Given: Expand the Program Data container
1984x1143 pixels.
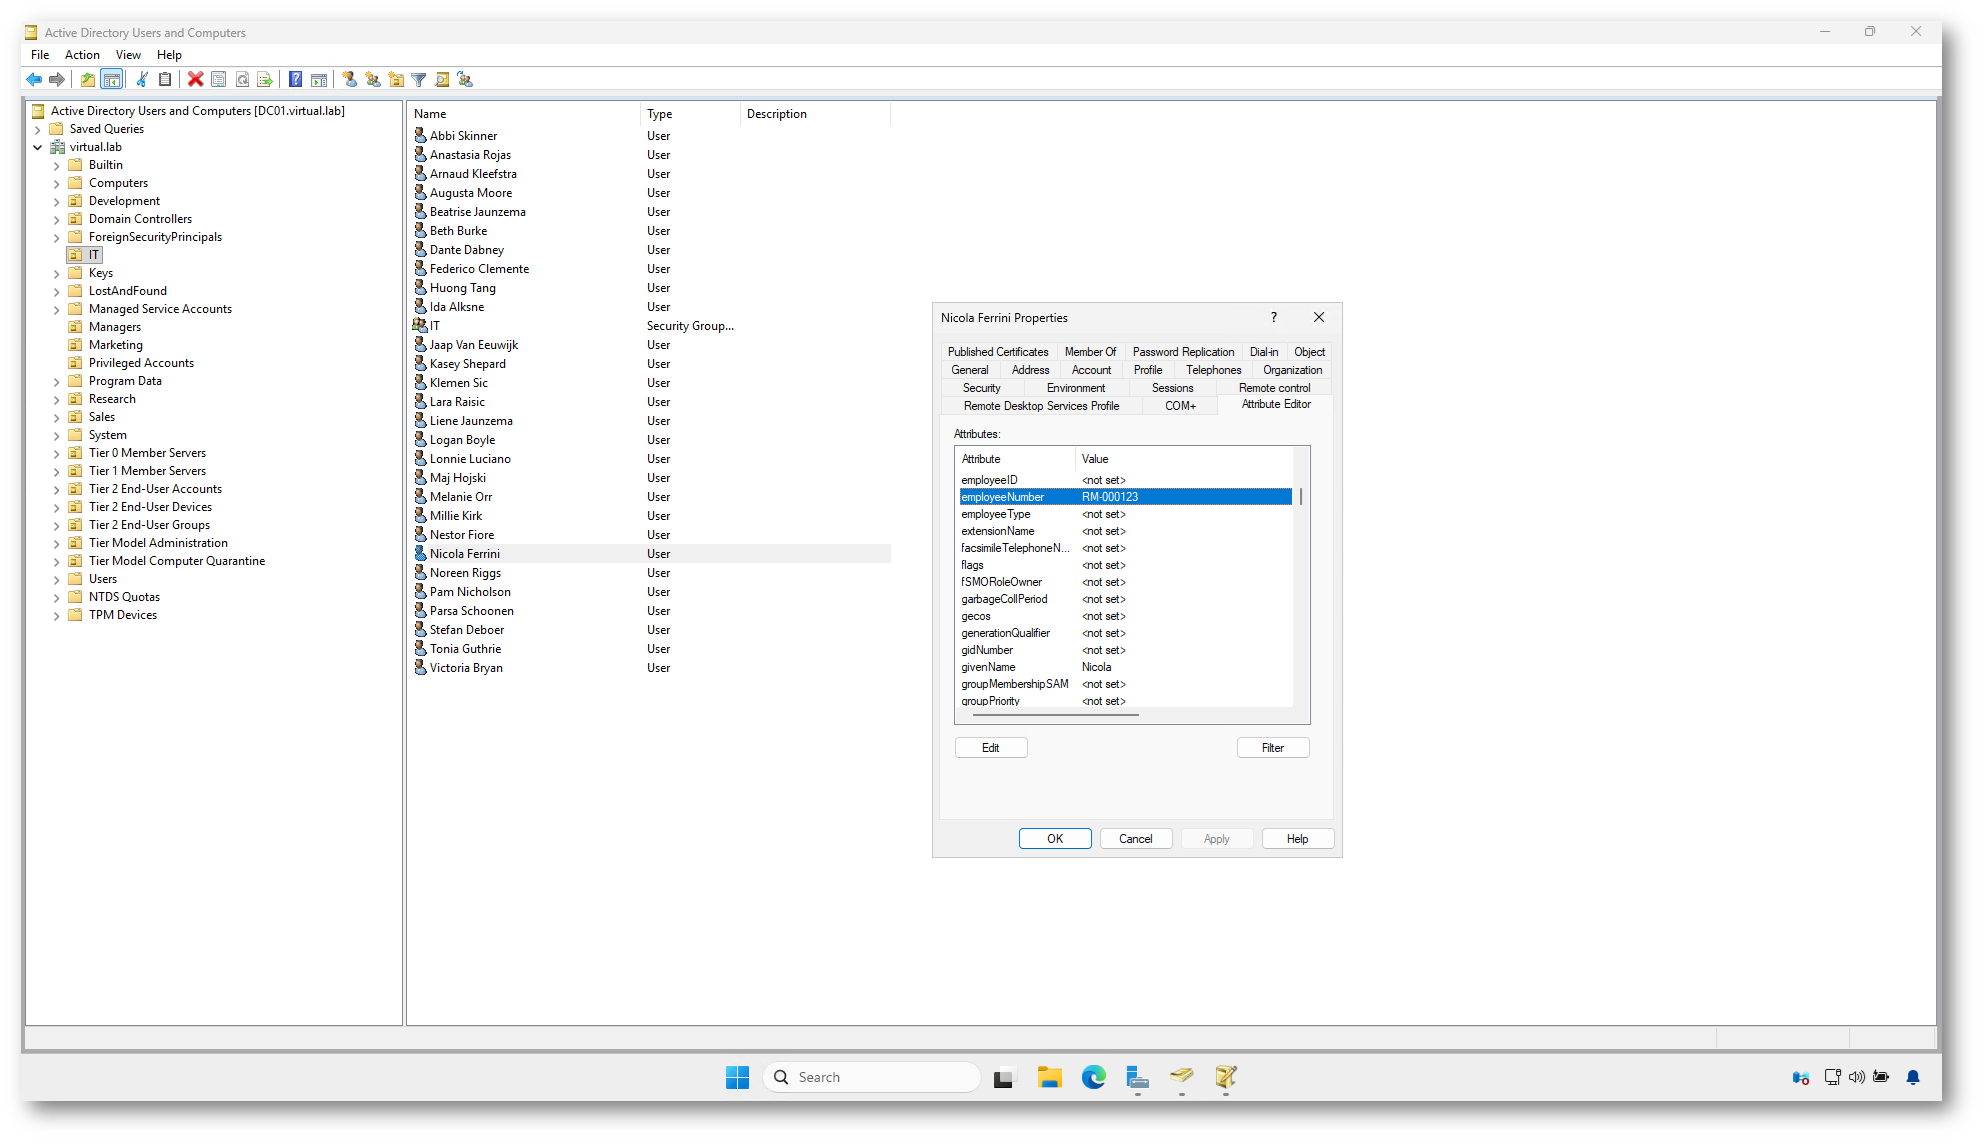Looking at the screenshot, I should pyautogui.click(x=57, y=382).
